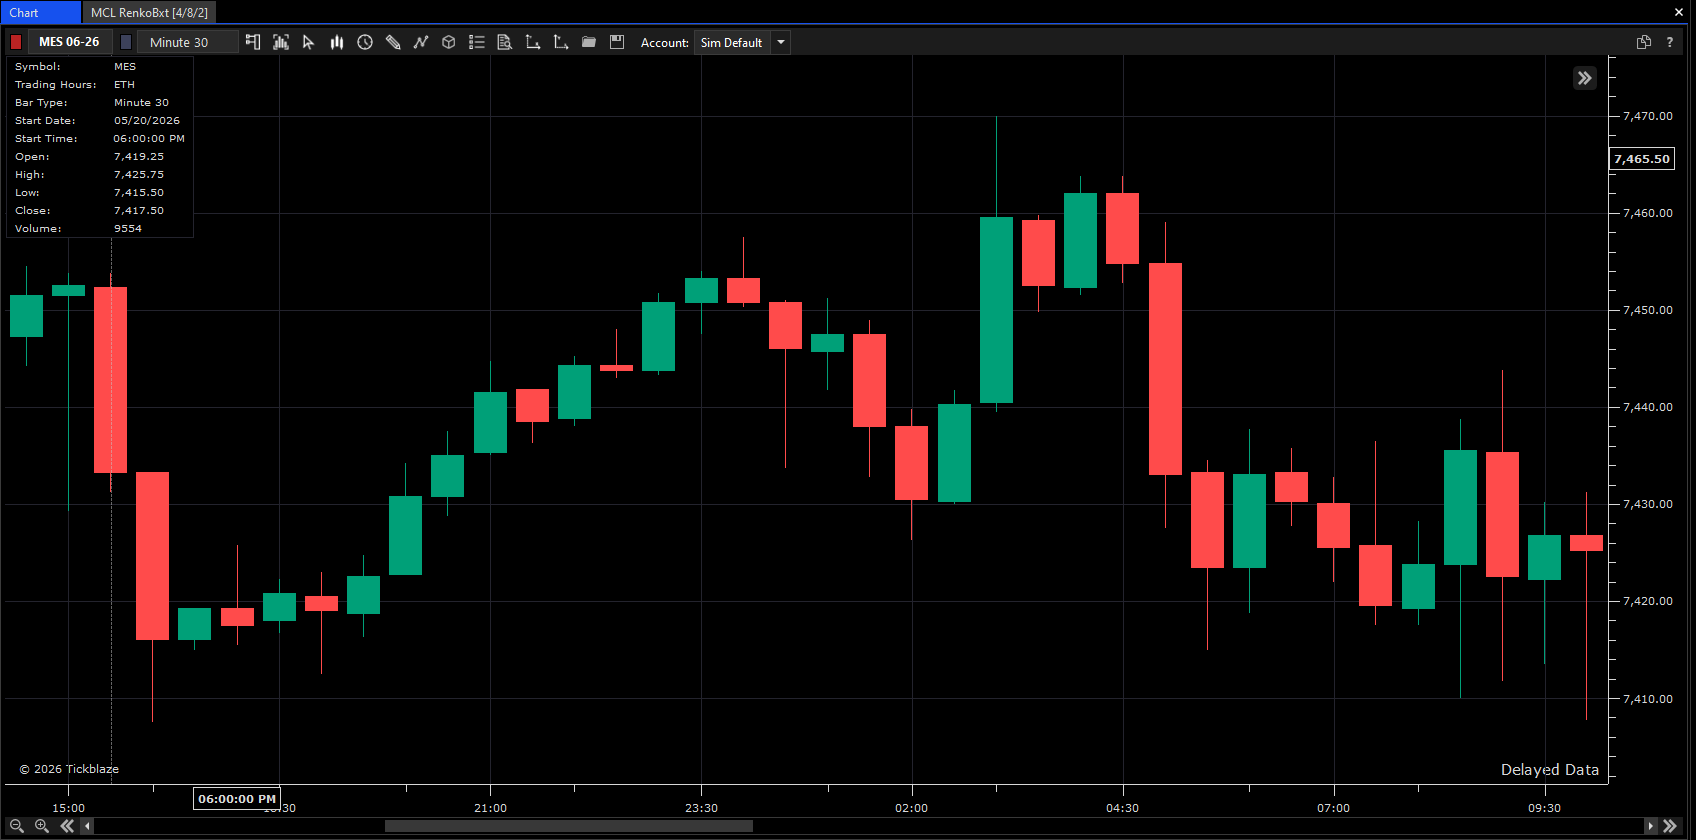Click the 06:00:00 PM time marker label
Screen dimensions: 1696x840
coord(237,799)
